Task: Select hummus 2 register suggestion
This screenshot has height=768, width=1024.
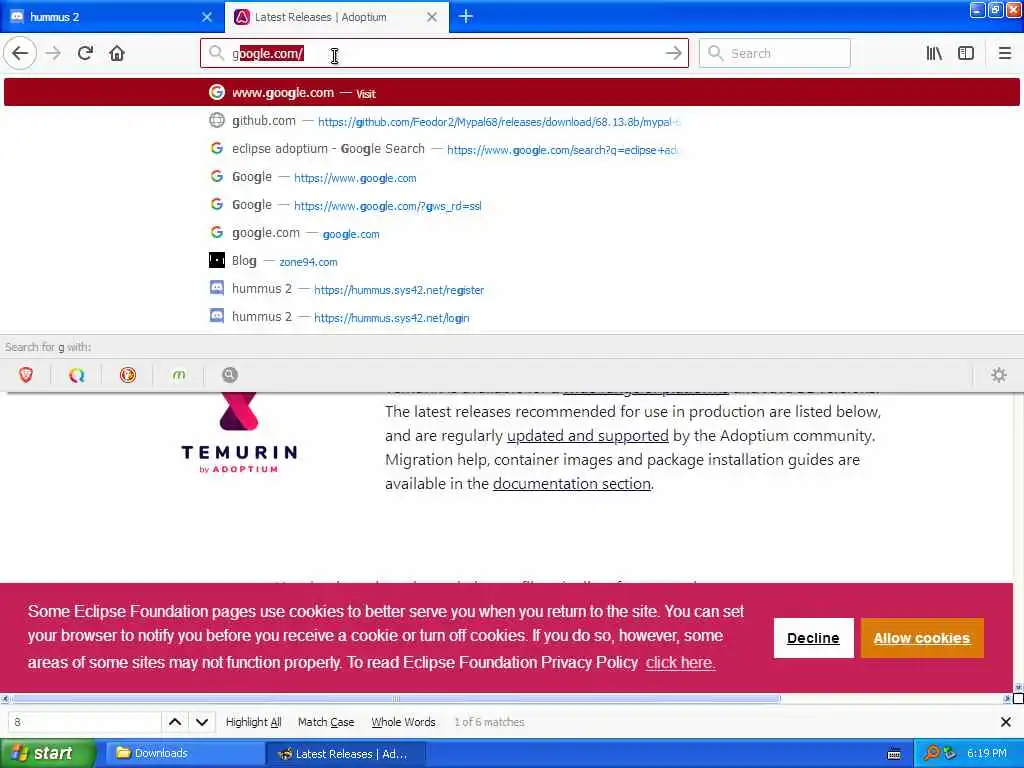Action: 511,289
